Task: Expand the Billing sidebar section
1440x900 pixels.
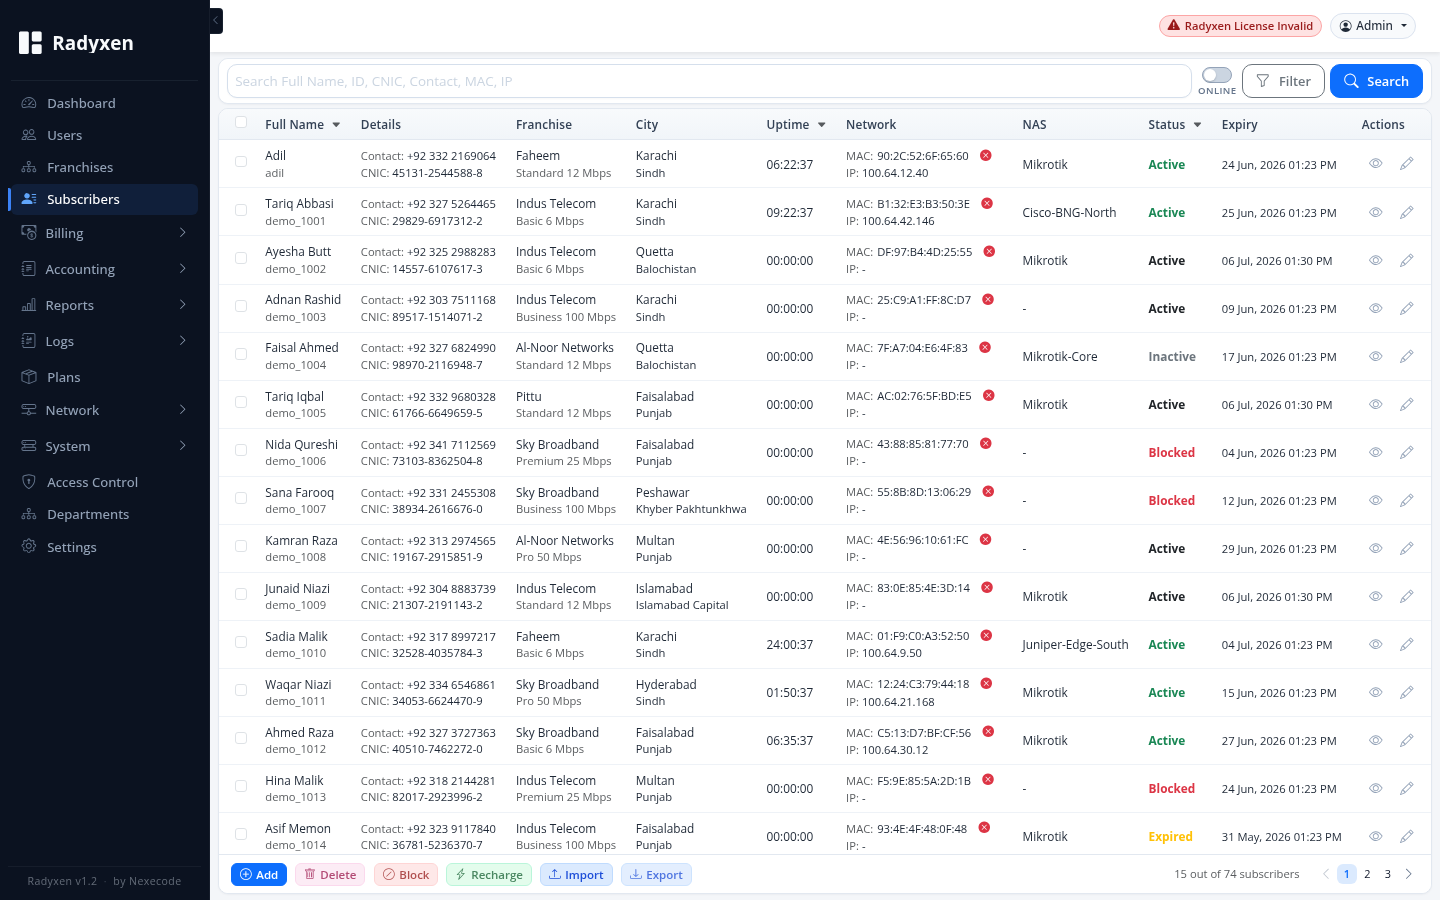Action: point(104,233)
